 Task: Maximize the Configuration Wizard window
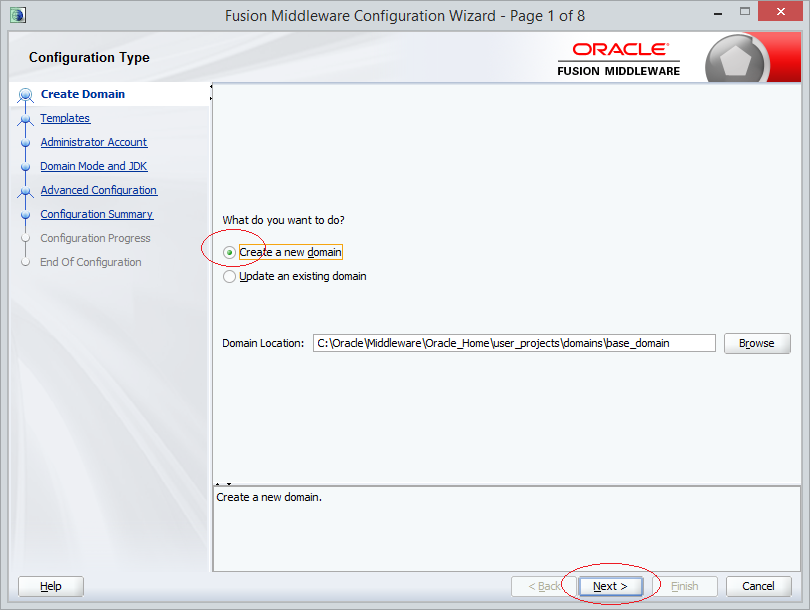[x=744, y=11]
